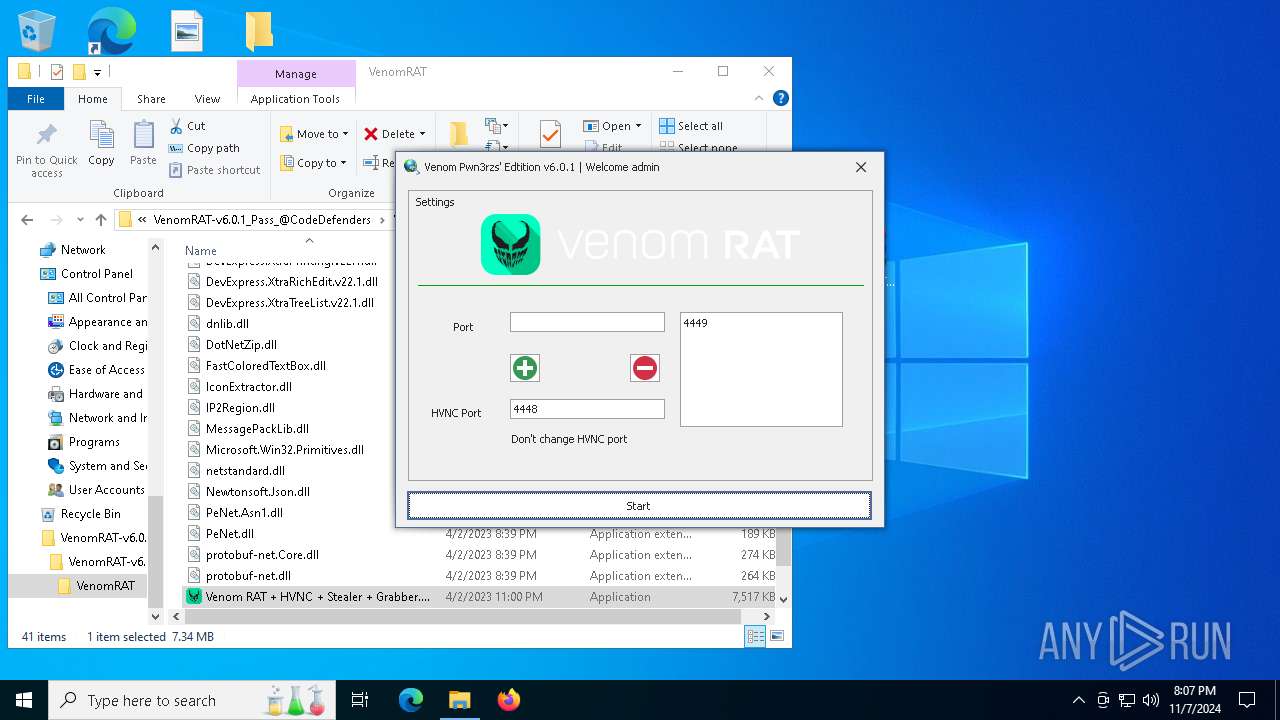Click Paste shortcut in ribbon
This screenshot has height=720, width=1280.
tap(215, 170)
